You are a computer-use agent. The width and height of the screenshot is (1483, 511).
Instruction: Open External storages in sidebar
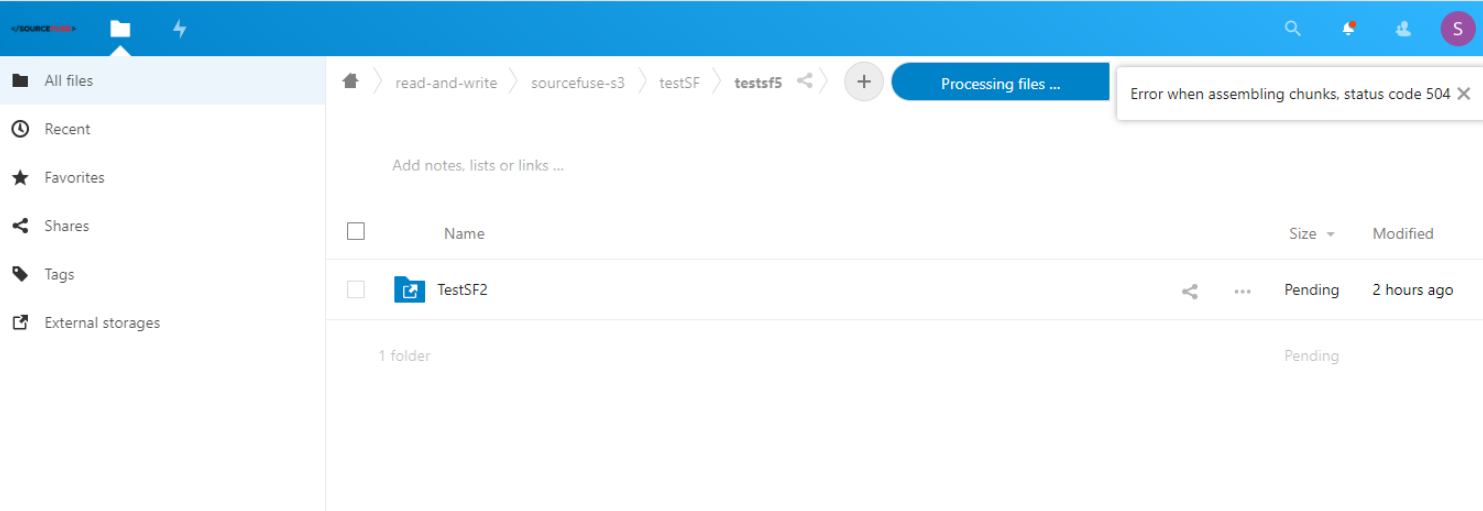click(x=163, y=323)
